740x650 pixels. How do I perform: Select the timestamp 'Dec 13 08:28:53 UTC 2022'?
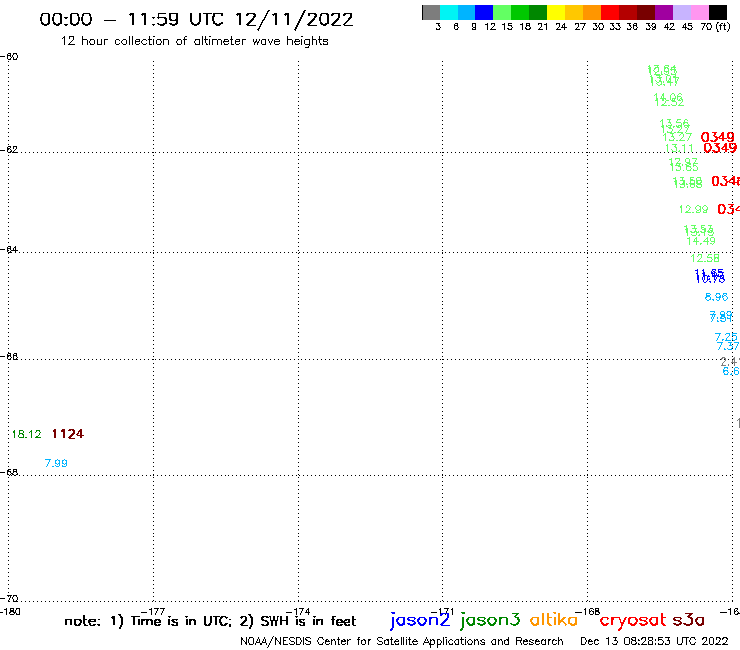click(x=654, y=641)
